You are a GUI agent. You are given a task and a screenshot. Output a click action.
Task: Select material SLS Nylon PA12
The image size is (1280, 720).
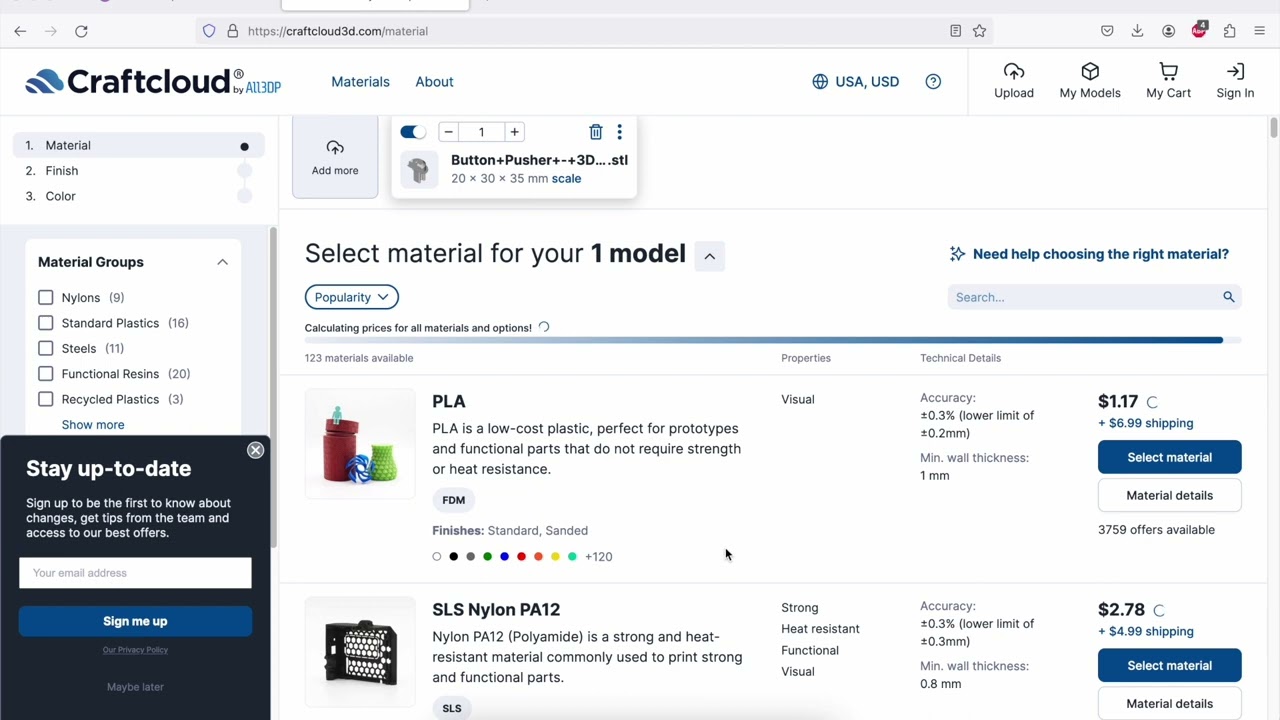tap(1169, 665)
